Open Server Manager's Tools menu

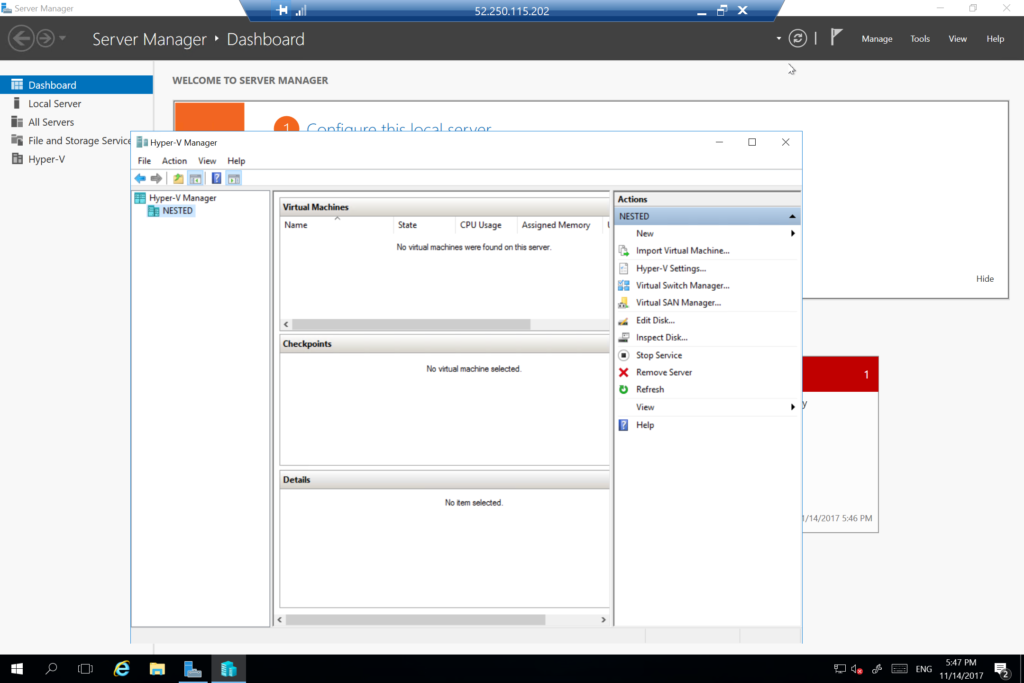(919, 38)
